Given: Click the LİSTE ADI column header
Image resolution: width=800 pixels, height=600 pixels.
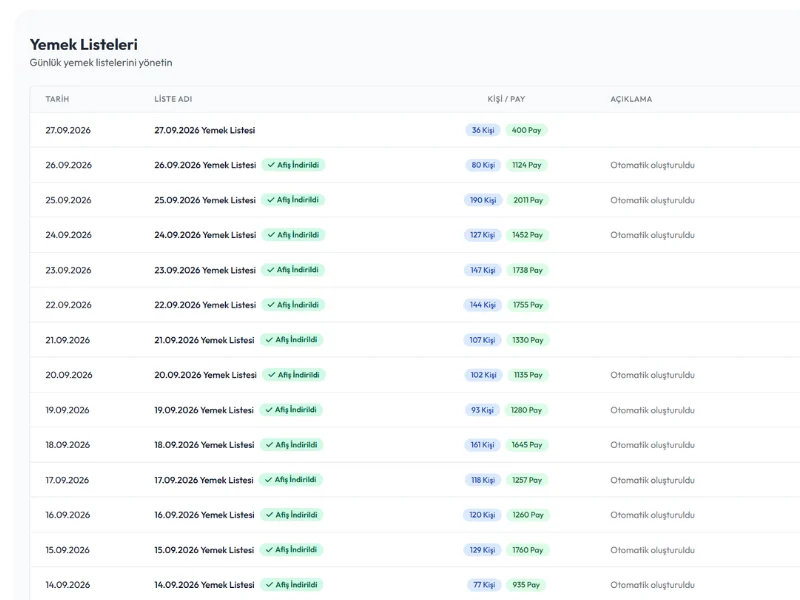Looking at the screenshot, I should 173,99.
